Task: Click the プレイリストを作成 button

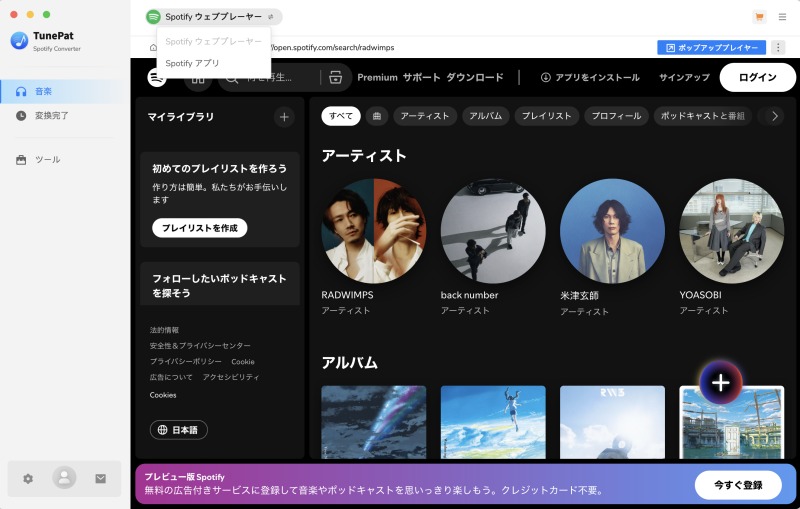Action: coord(199,228)
